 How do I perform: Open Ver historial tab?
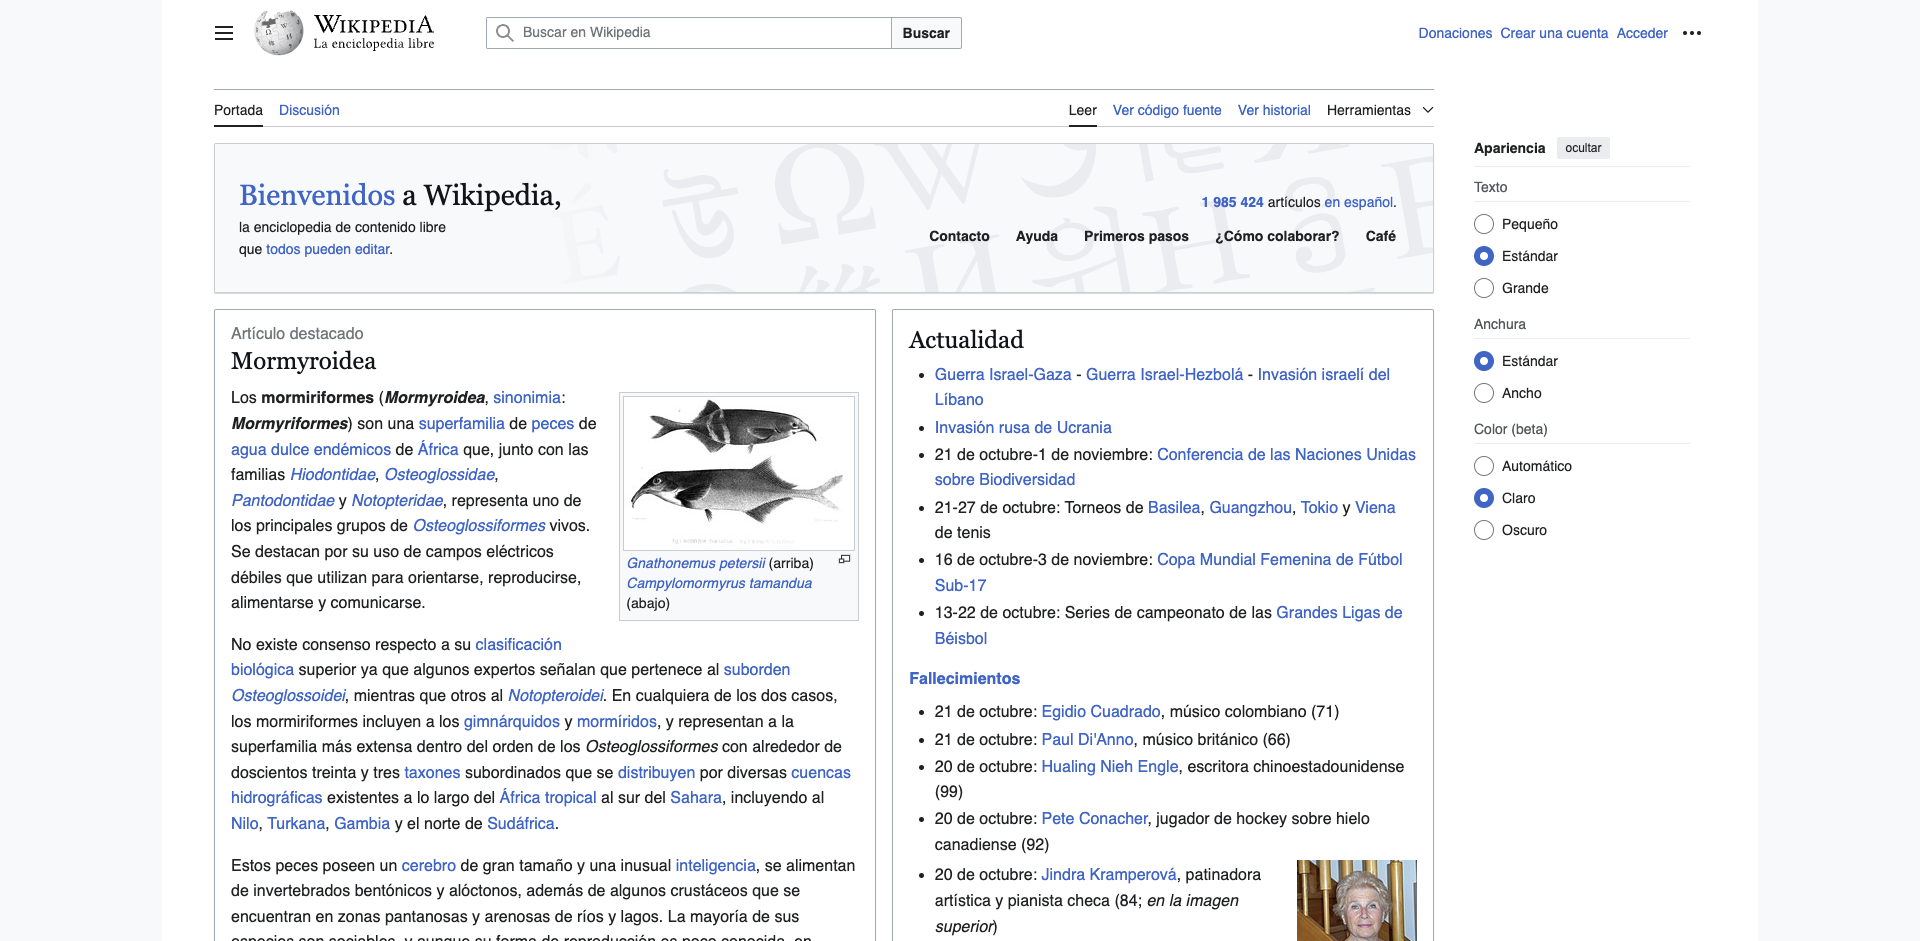[1274, 110]
